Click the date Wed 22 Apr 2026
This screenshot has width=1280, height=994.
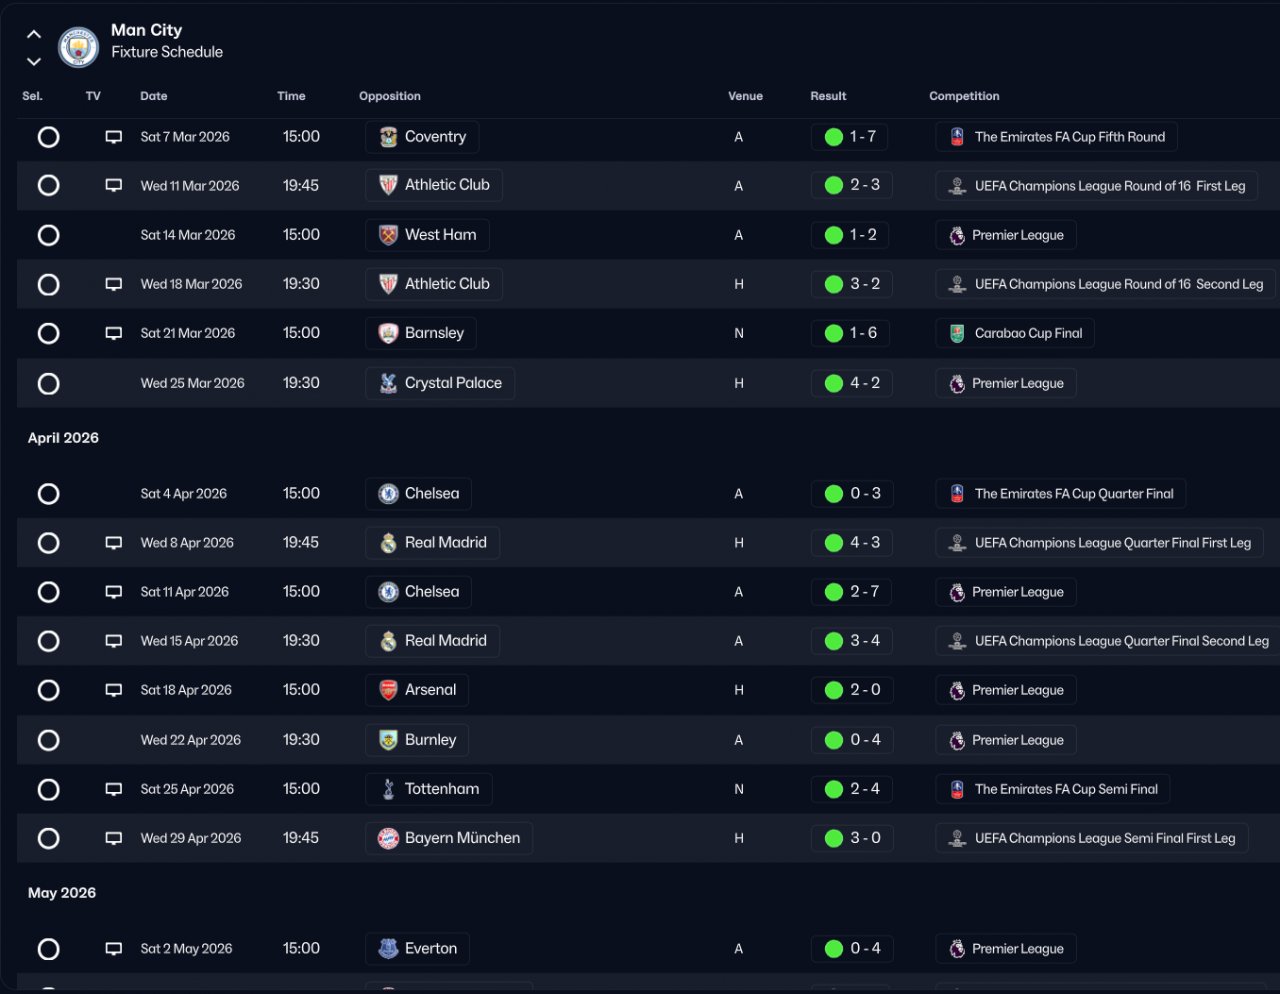[x=191, y=740]
